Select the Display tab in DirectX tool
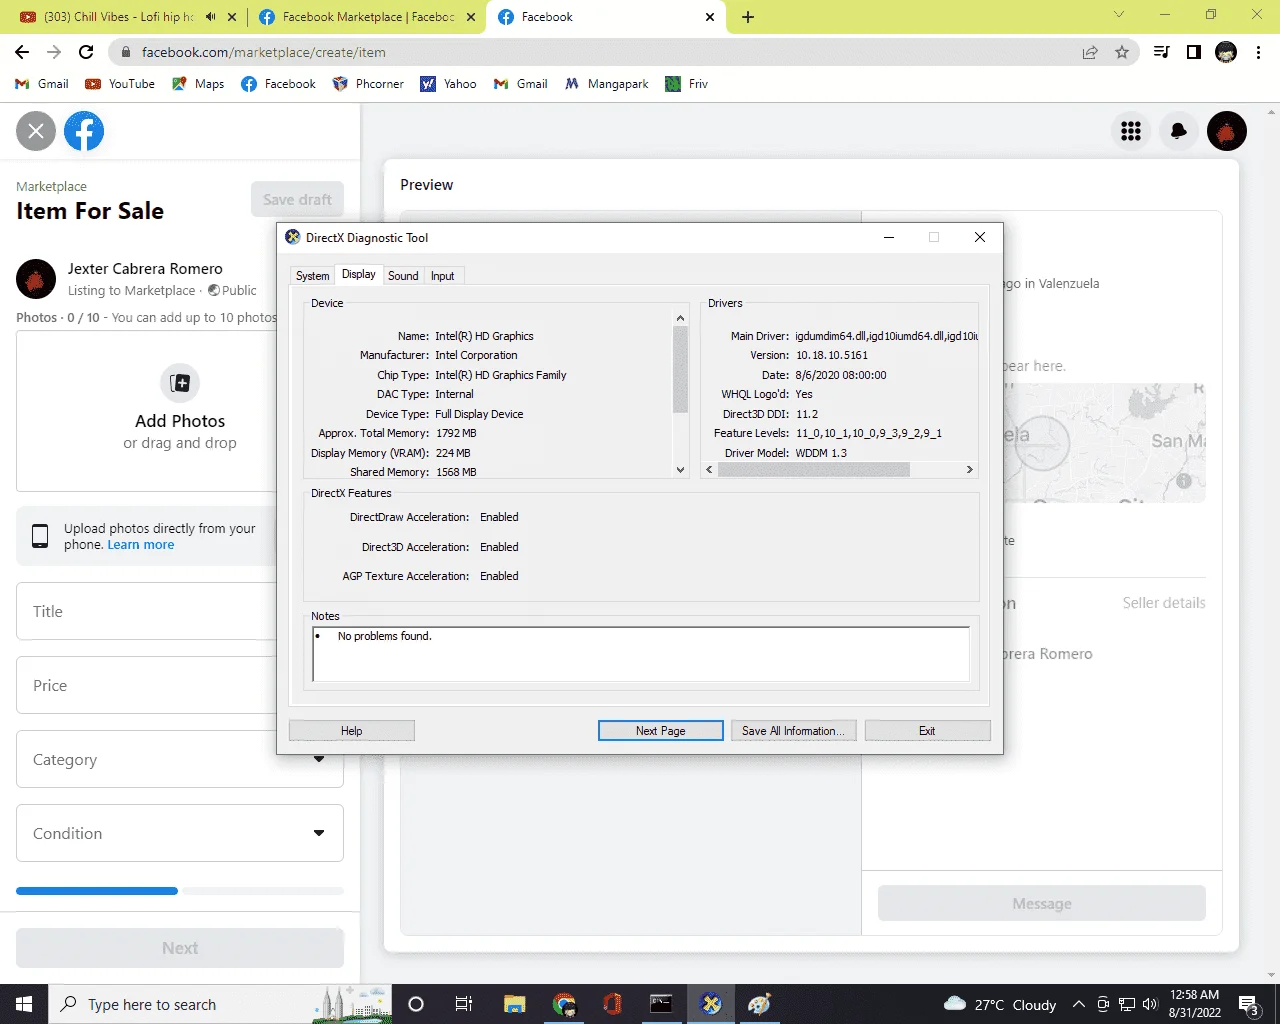The image size is (1280, 1024). tap(359, 274)
